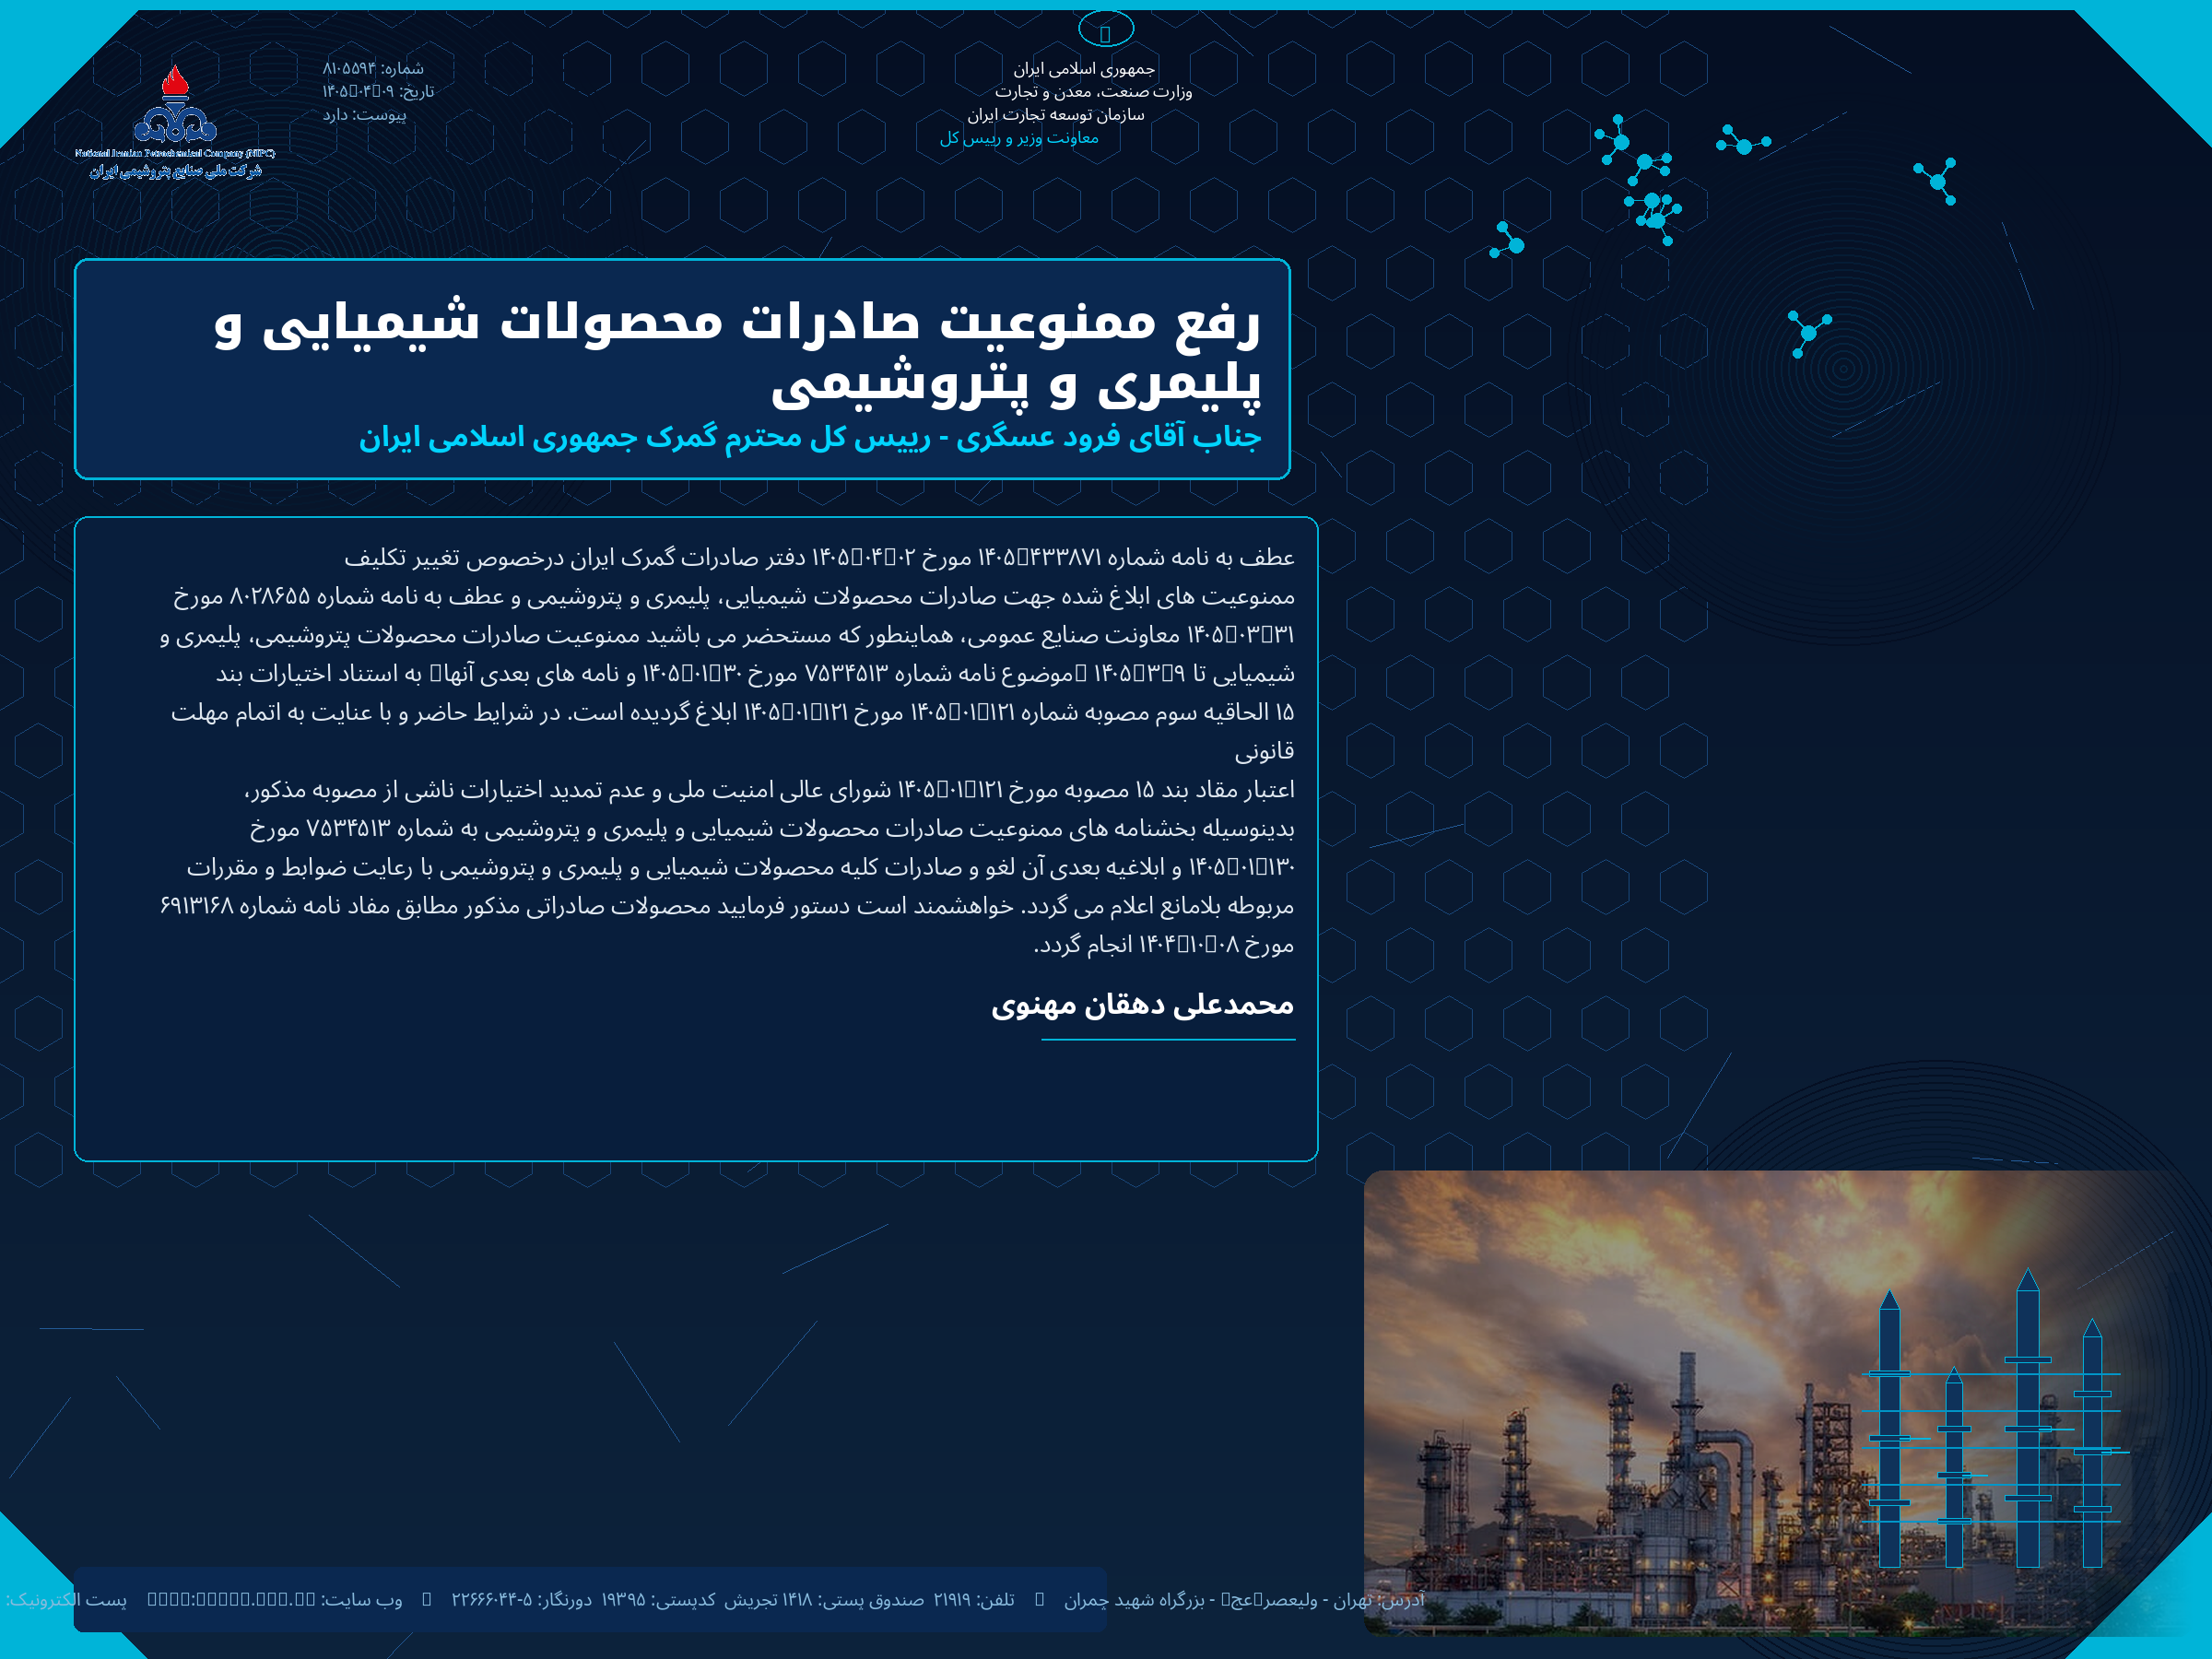
Task: Click the وب سایت address in footer
Action: coord(274,1599)
